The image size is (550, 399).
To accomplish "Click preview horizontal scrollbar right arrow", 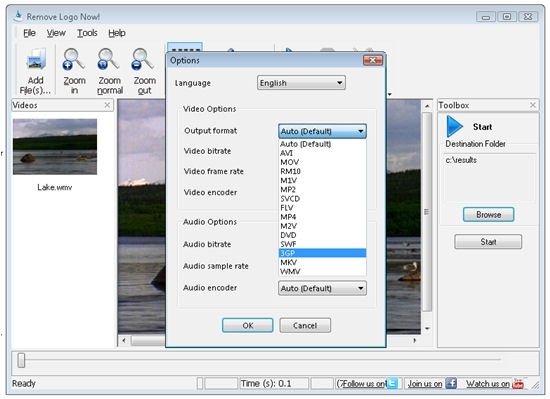I will pyautogui.click(x=415, y=340).
